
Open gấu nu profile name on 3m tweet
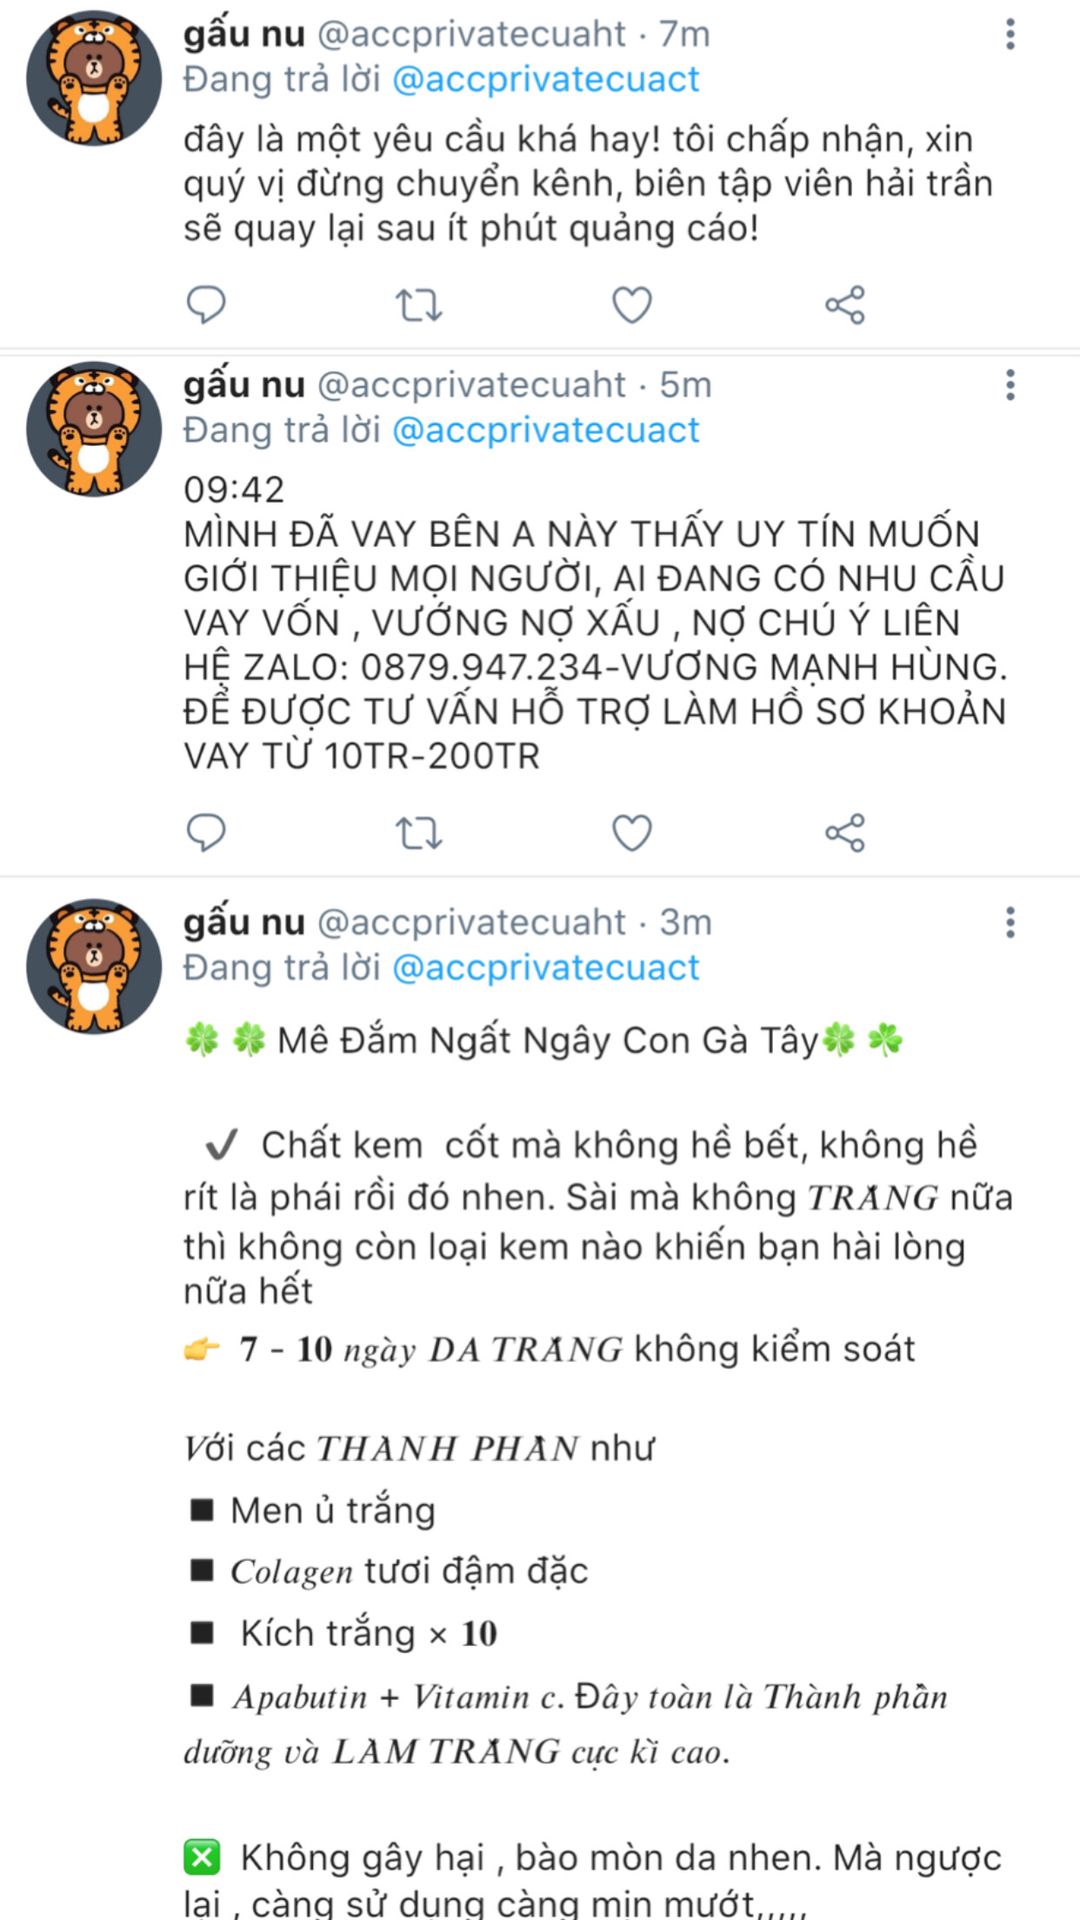tap(244, 922)
